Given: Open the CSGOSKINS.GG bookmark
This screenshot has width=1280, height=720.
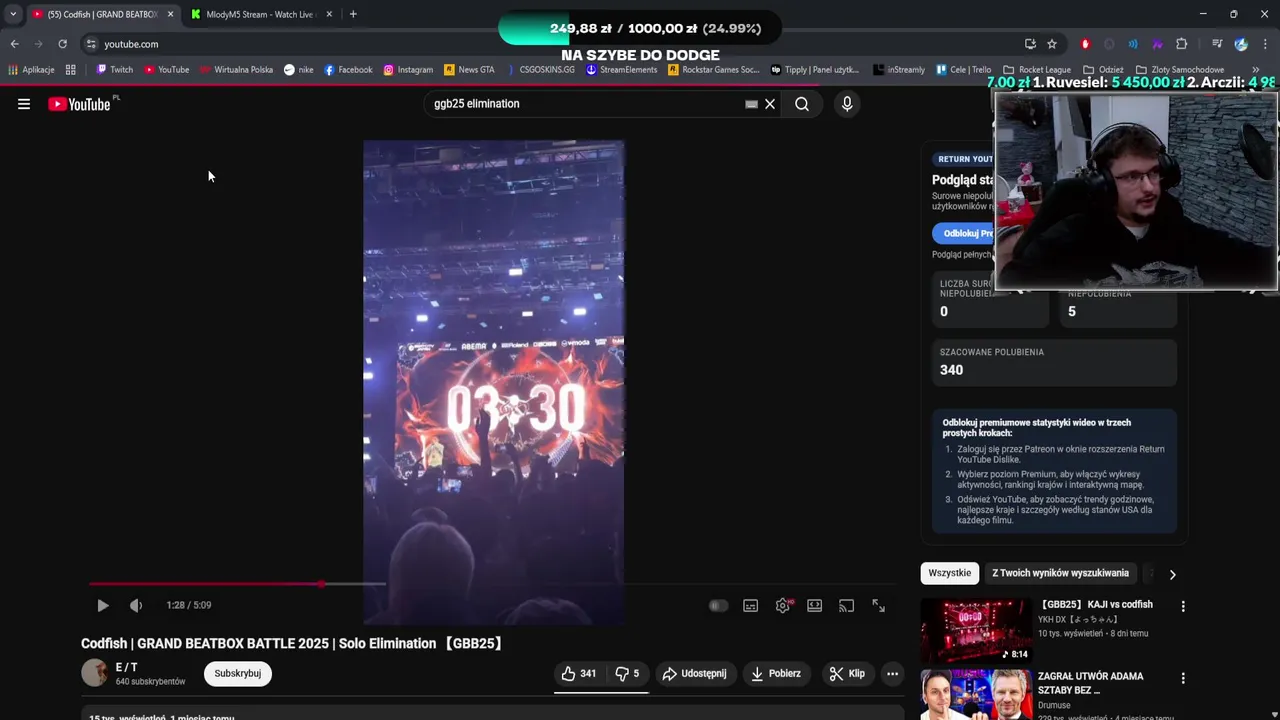Looking at the screenshot, I should [x=540, y=70].
